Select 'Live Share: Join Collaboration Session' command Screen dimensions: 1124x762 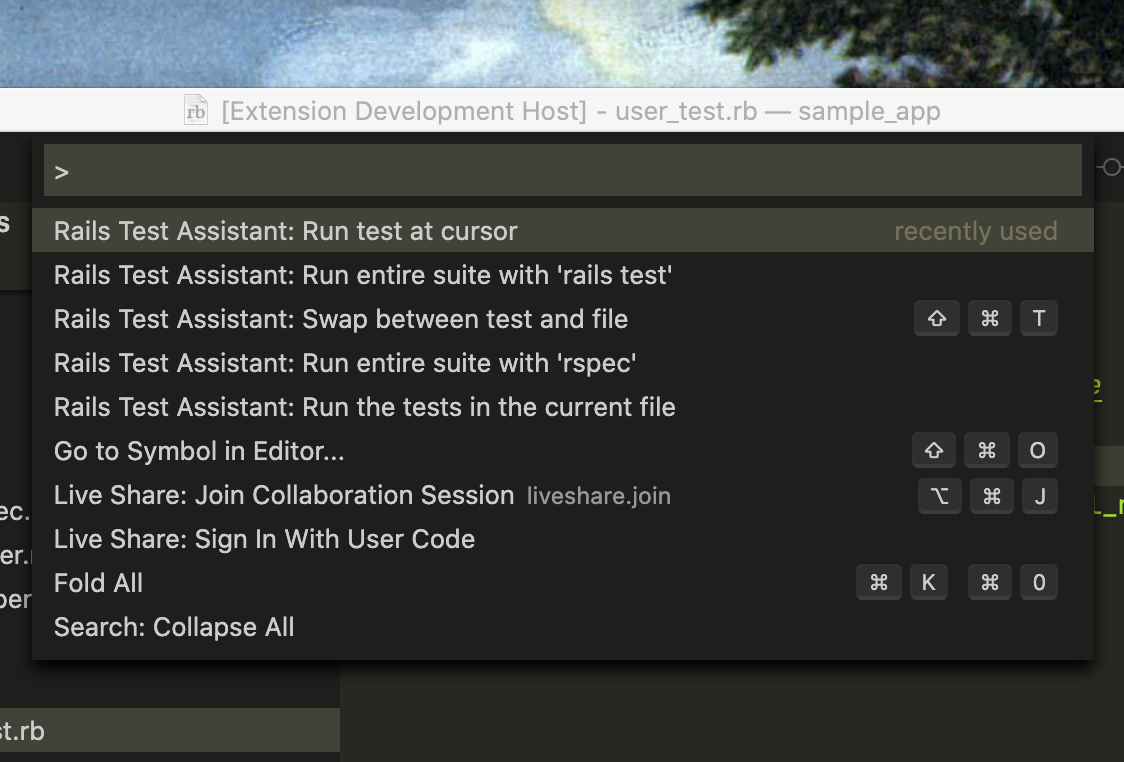[563, 495]
